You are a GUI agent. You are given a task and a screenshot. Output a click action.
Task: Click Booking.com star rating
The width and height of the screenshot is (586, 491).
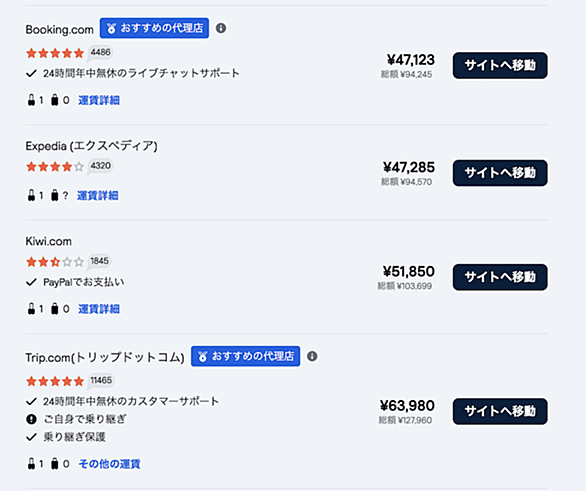(x=55, y=53)
